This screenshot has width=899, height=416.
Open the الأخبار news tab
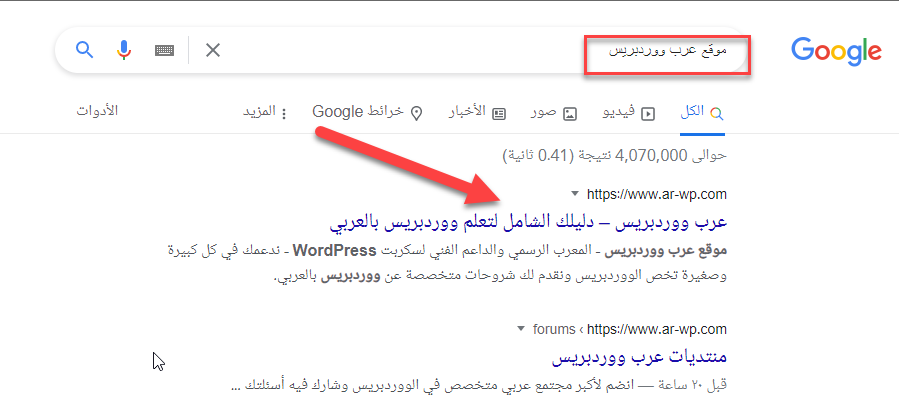[x=477, y=113]
